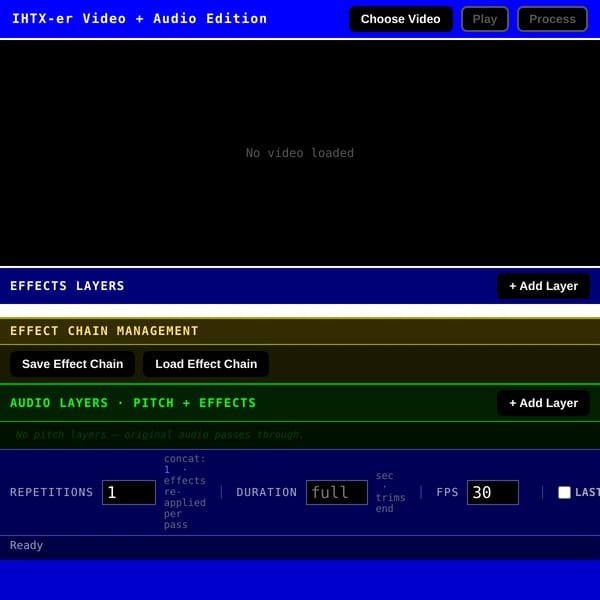Select the Duration input showing full
Image resolution: width=600 pixels, height=600 pixels.
(337, 492)
